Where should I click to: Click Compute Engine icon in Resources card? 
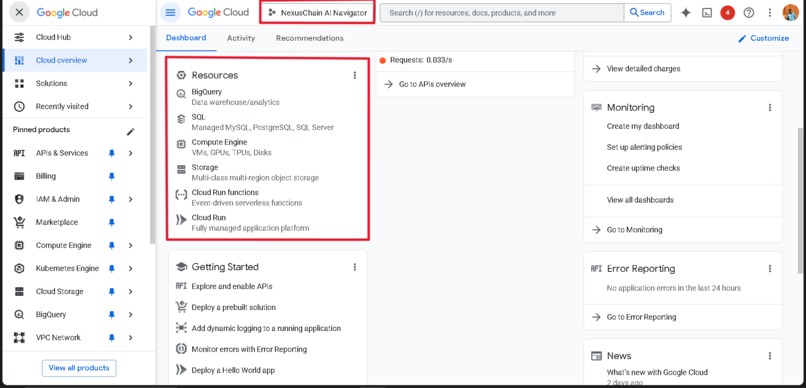point(181,144)
